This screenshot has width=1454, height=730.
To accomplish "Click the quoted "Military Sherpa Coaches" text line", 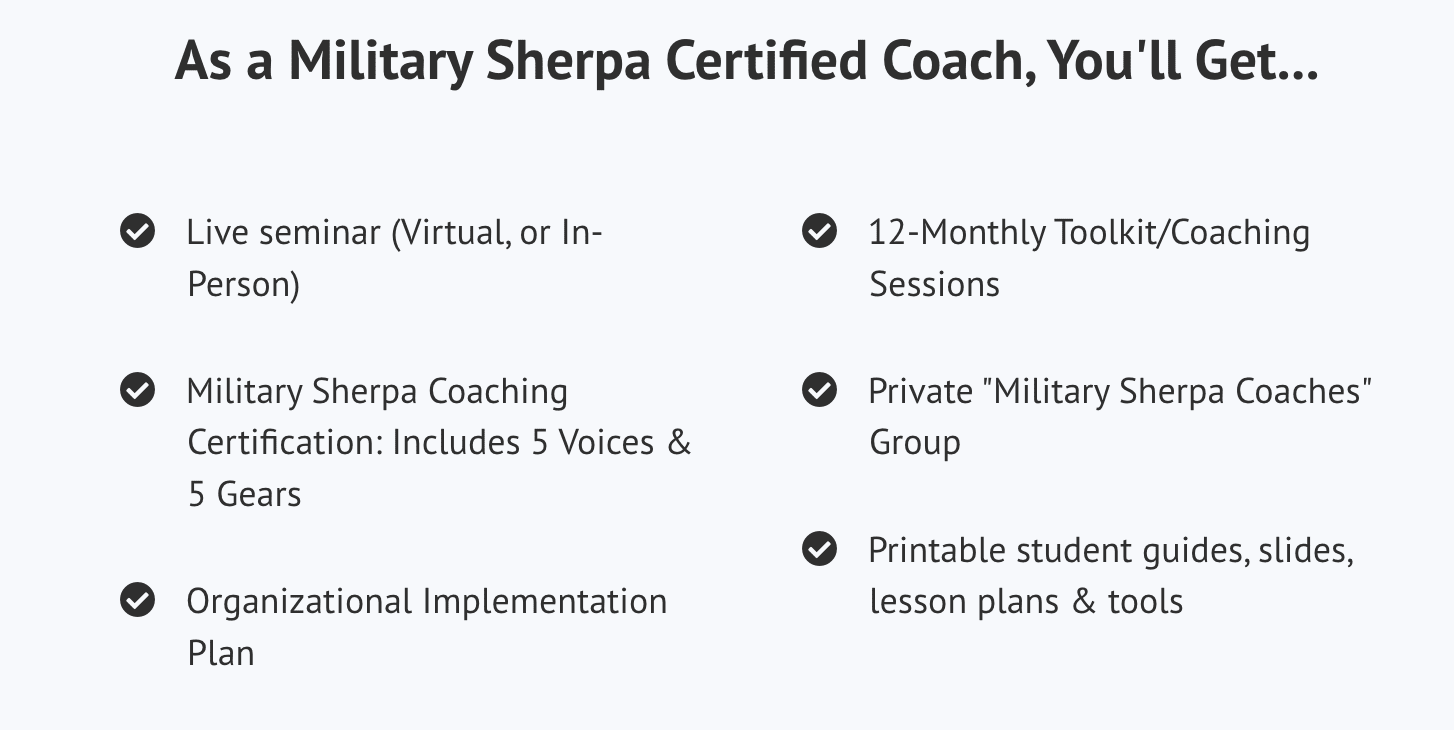I will (x=1120, y=391).
